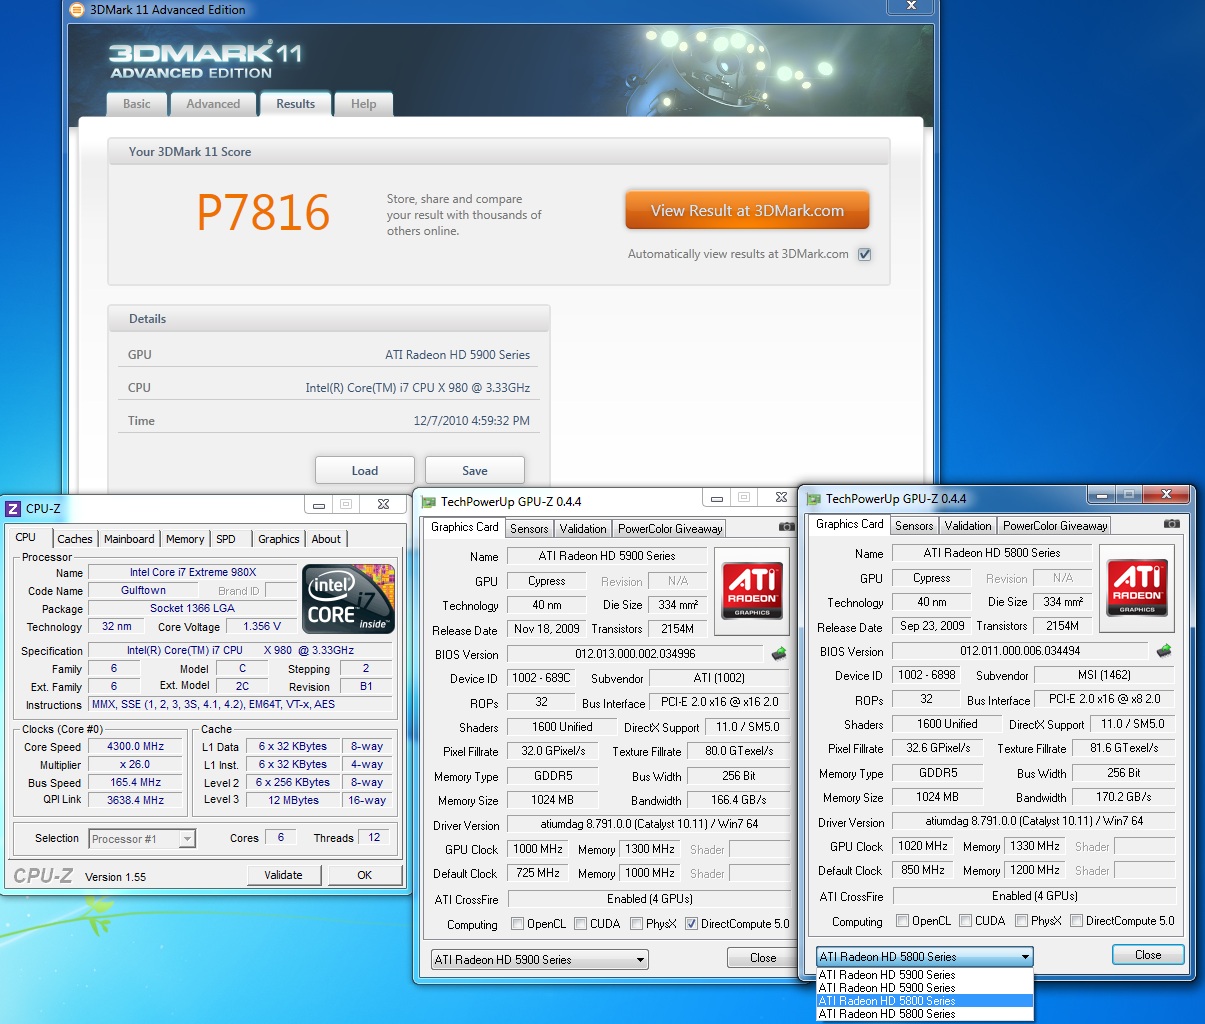Open PowerColor Giveaway tab in right GPU-Z
Screen dimensions: 1205x1024
coord(1055,526)
